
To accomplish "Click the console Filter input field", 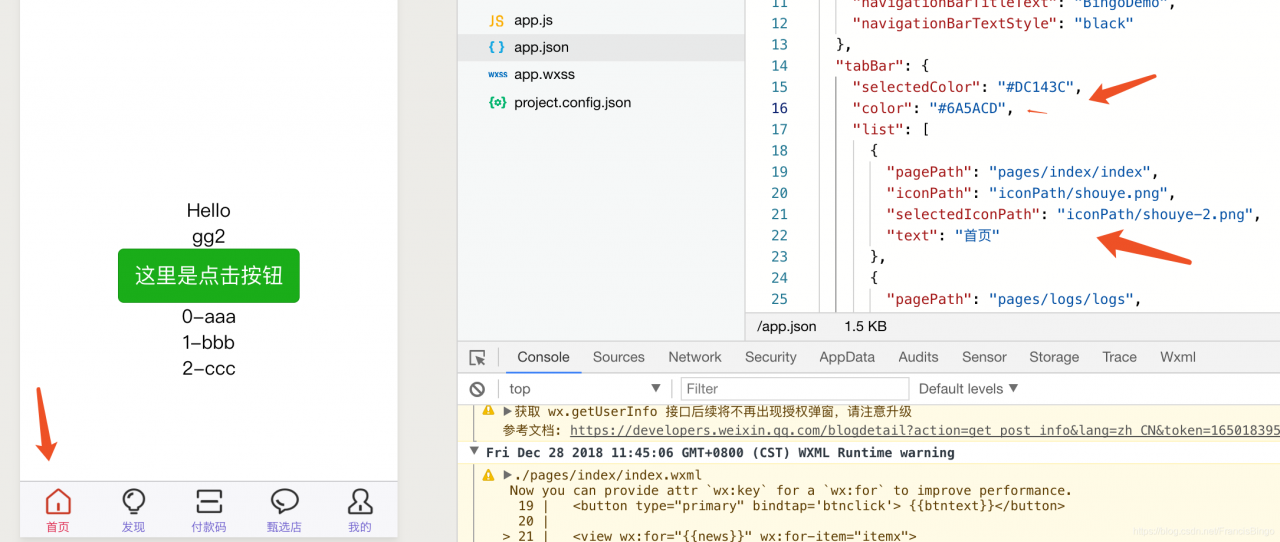I will coord(795,389).
